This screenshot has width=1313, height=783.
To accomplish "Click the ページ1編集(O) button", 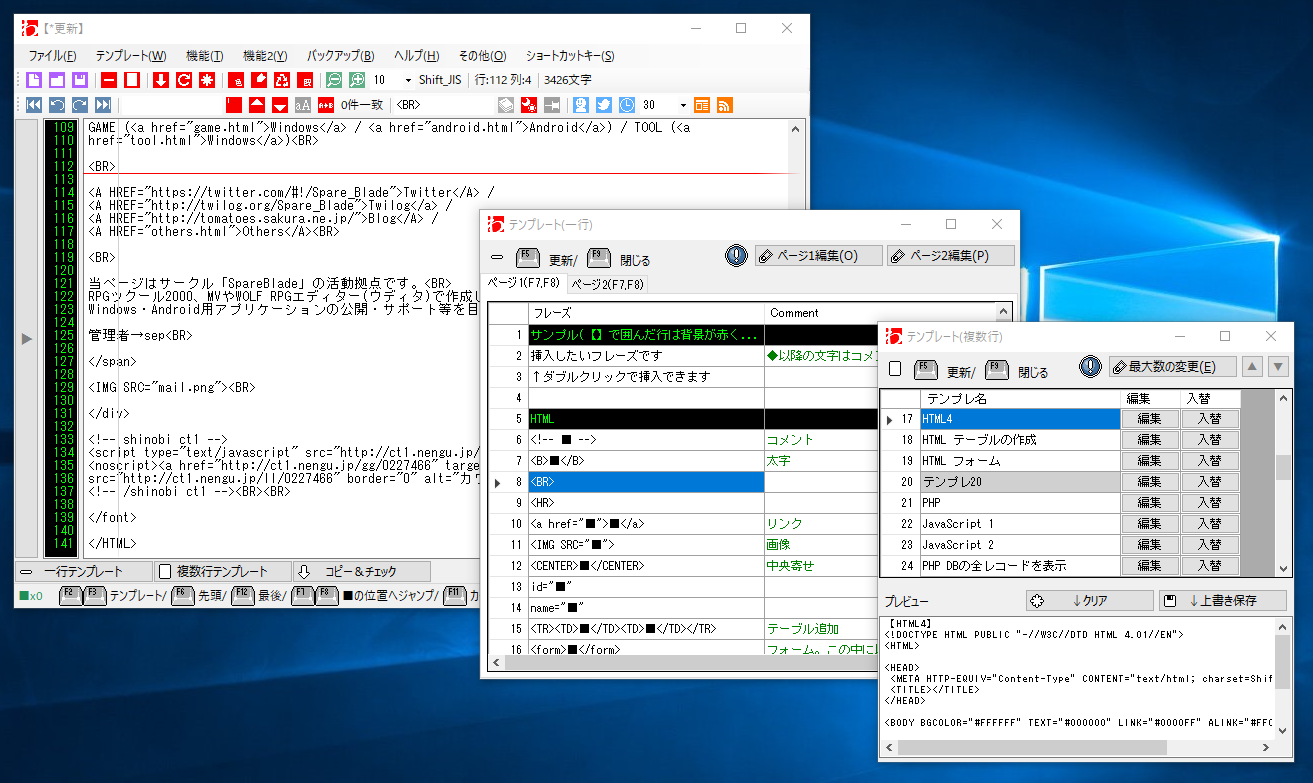I will point(818,256).
